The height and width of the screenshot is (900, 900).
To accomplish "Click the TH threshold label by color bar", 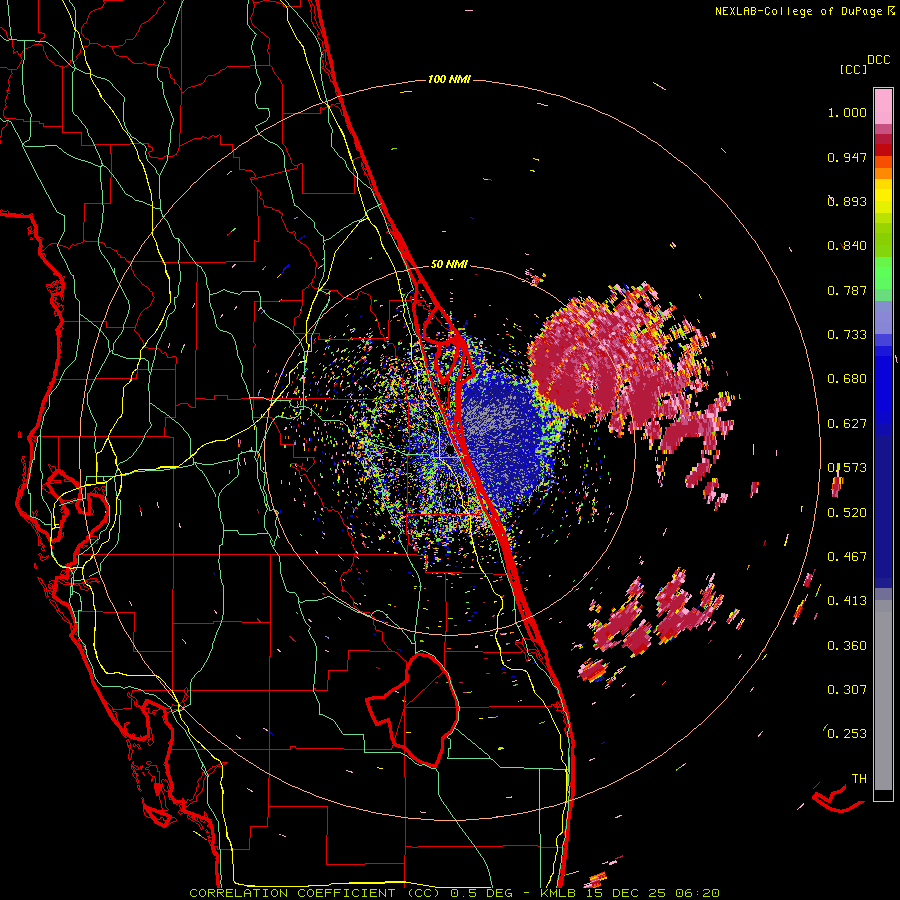I will (859, 779).
